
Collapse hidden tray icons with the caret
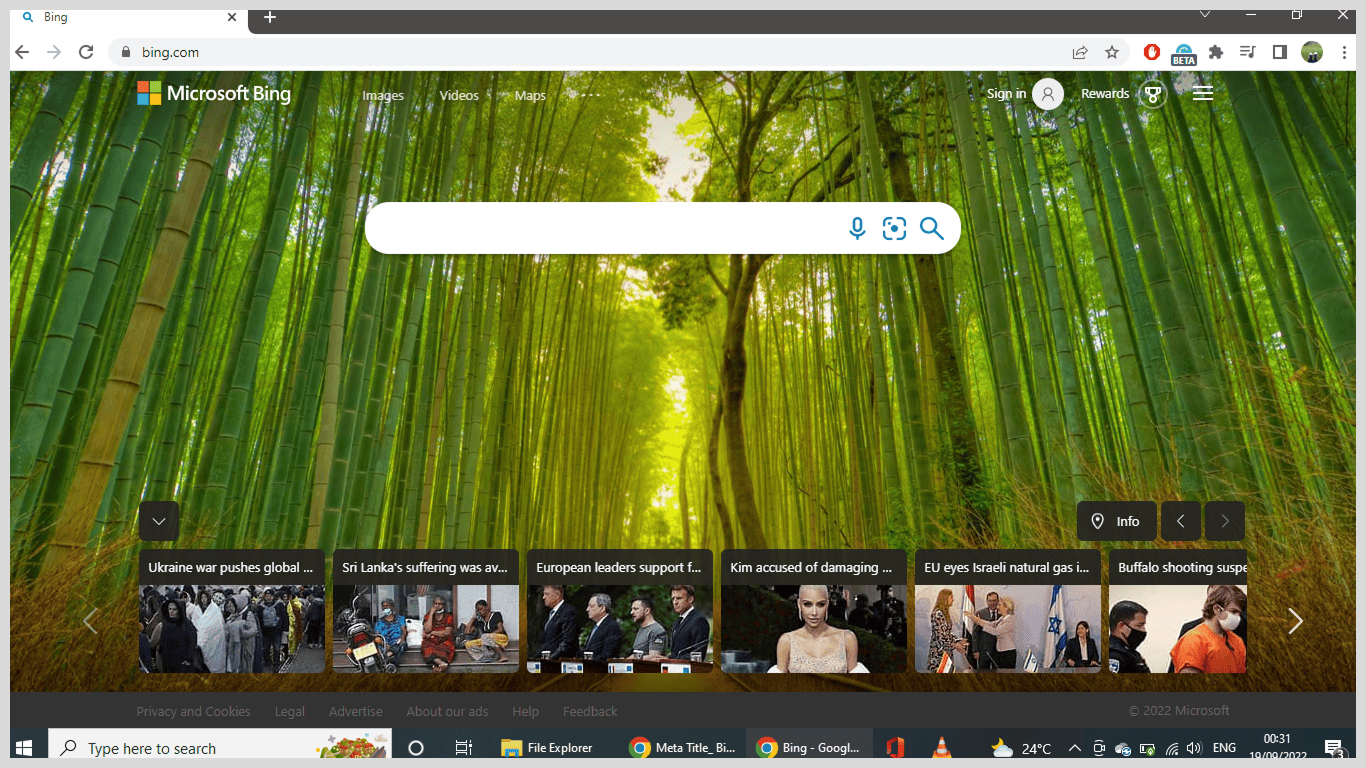1073,747
